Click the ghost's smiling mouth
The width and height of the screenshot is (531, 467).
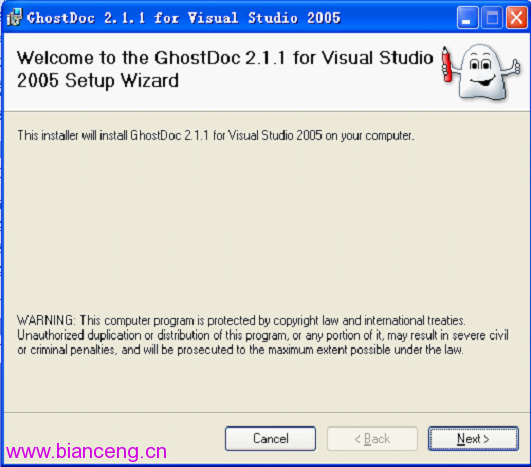pyautogui.click(x=482, y=81)
